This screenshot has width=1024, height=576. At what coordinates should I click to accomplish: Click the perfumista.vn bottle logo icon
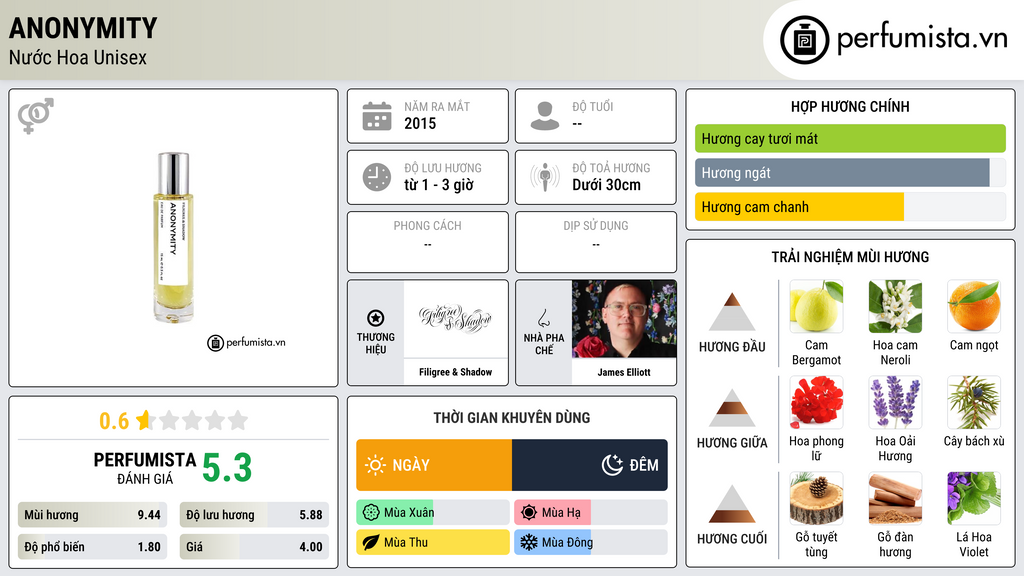pyautogui.click(x=804, y=40)
